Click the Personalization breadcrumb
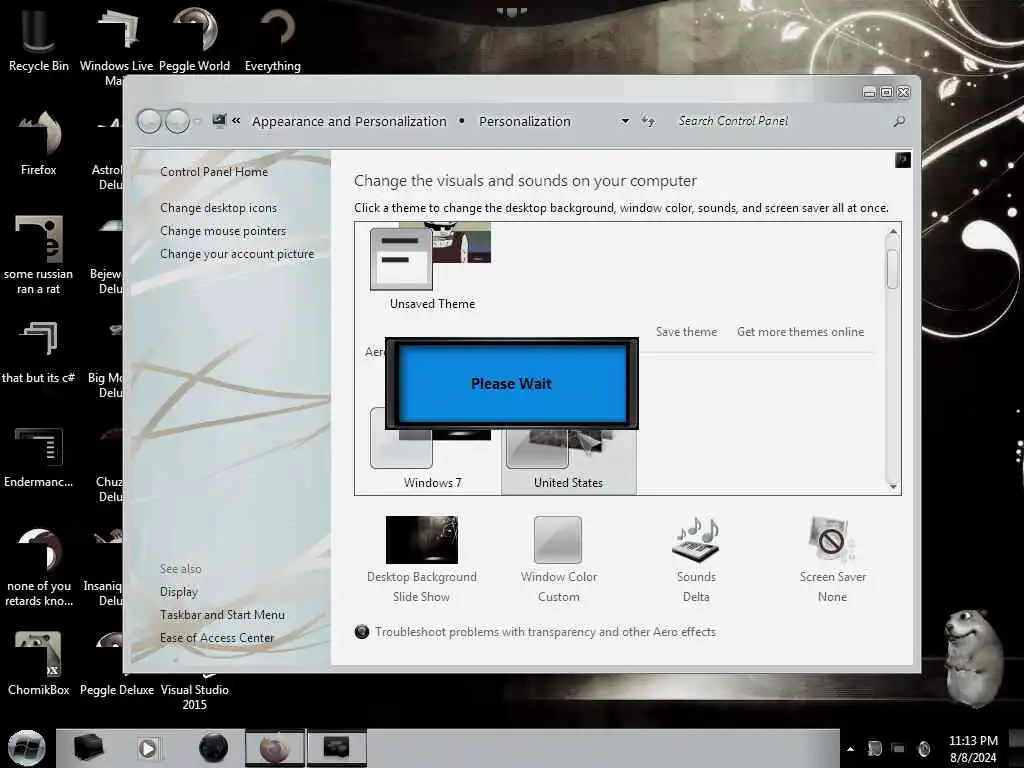 525,121
